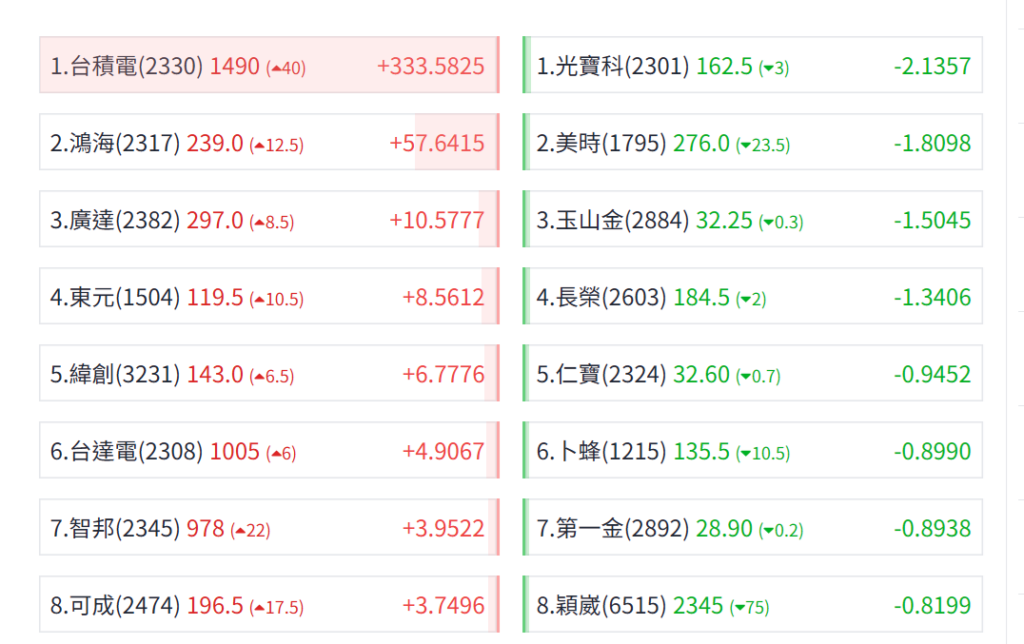Click the up triangle in the 廣達 row
The image size is (1024, 644).
[x=259, y=222]
